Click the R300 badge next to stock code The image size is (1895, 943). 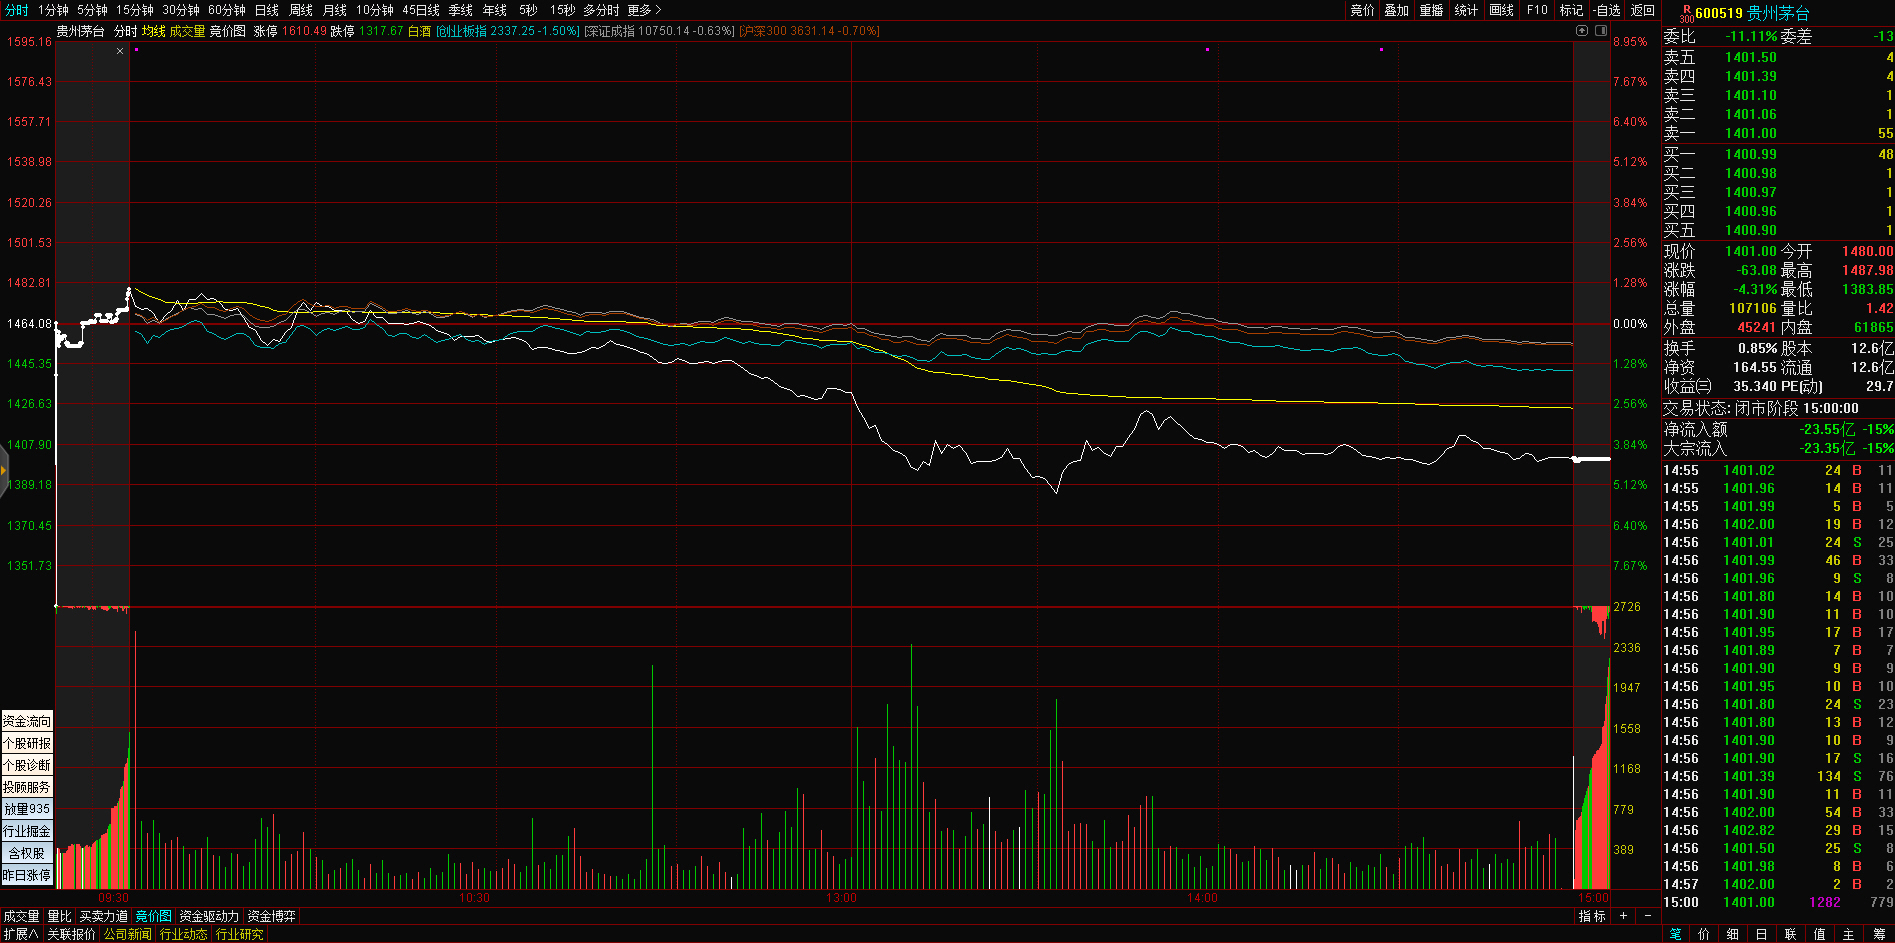pyautogui.click(x=1686, y=14)
